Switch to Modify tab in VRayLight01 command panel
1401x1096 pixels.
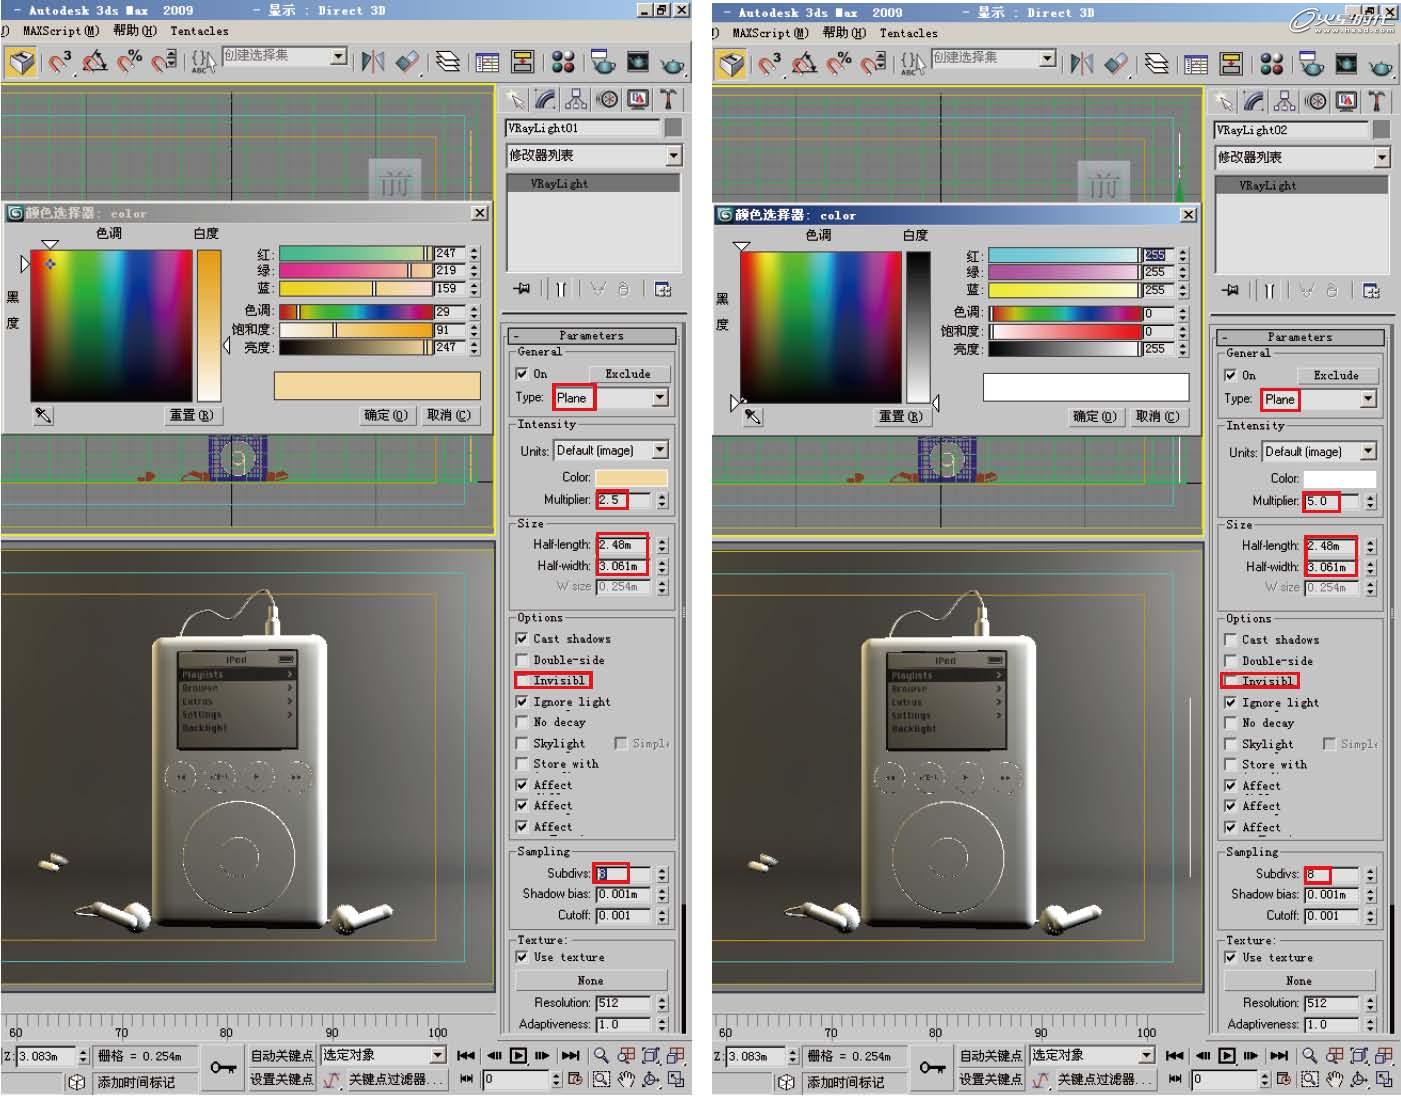click(x=545, y=99)
